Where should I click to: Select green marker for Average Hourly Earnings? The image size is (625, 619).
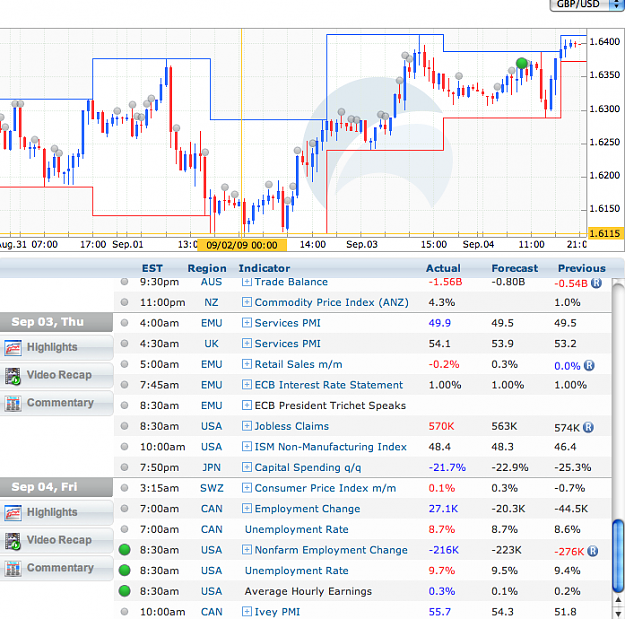125,591
